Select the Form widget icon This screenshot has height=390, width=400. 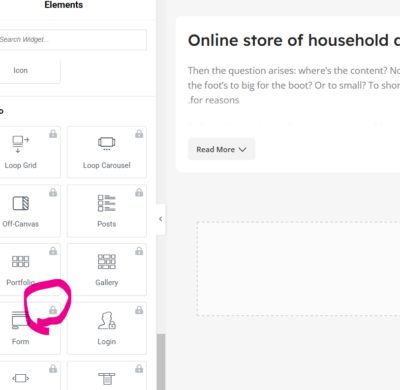[x=21, y=320]
